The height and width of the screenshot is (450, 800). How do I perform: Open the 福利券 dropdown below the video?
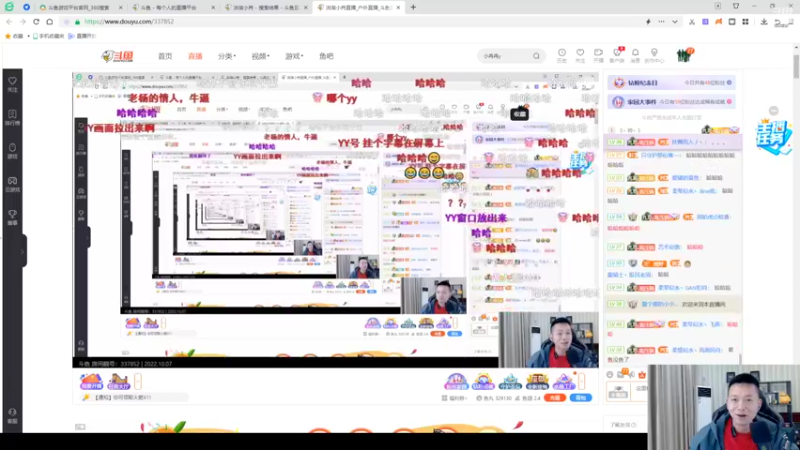pos(454,398)
